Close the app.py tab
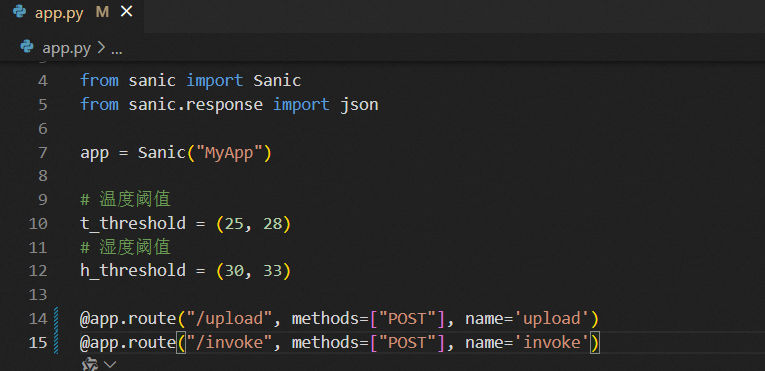The height and width of the screenshot is (371, 765). pyautogui.click(x=126, y=12)
